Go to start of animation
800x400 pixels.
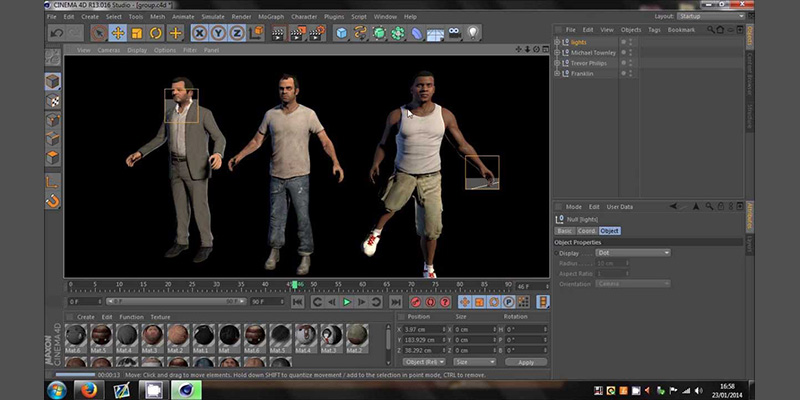pos(298,302)
